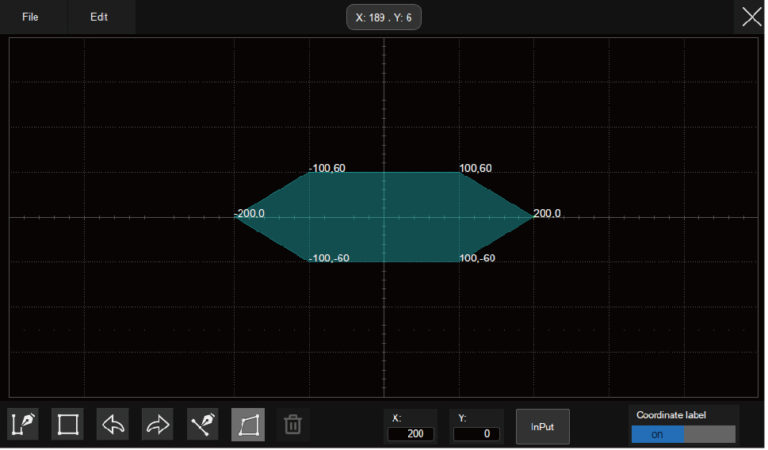Select the highlighted polygon shape tool
768x450 pixels.
coord(248,424)
